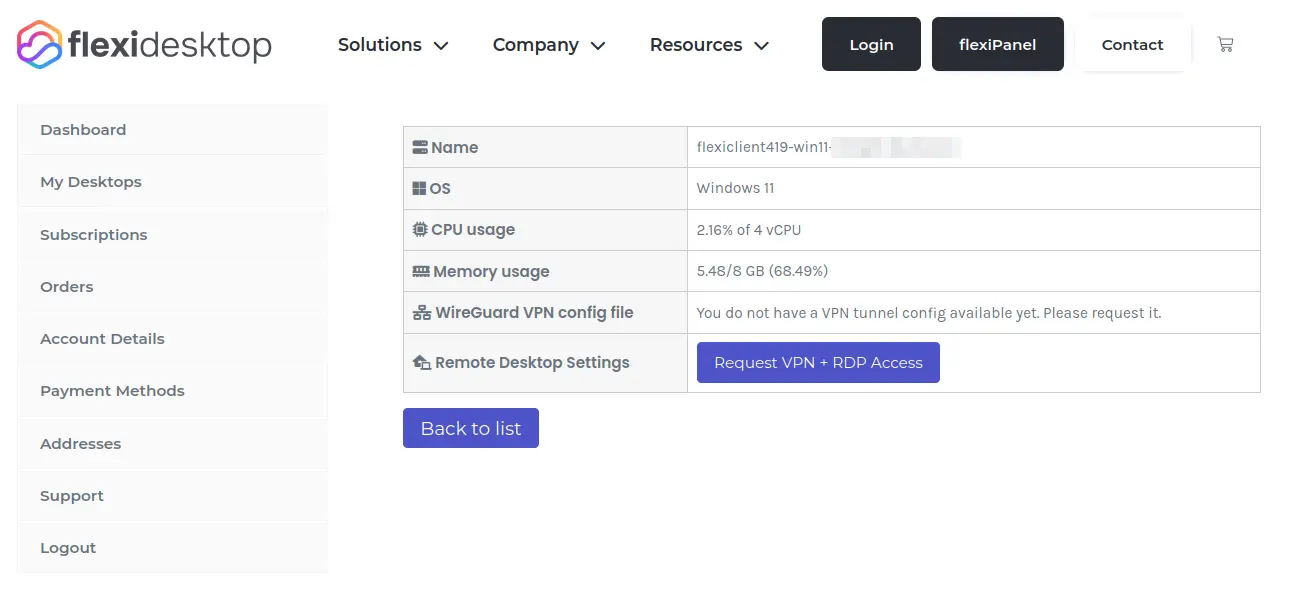Click the memory icon beside Memory usage
This screenshot has width=1303, height=606.
pos(421,271)
